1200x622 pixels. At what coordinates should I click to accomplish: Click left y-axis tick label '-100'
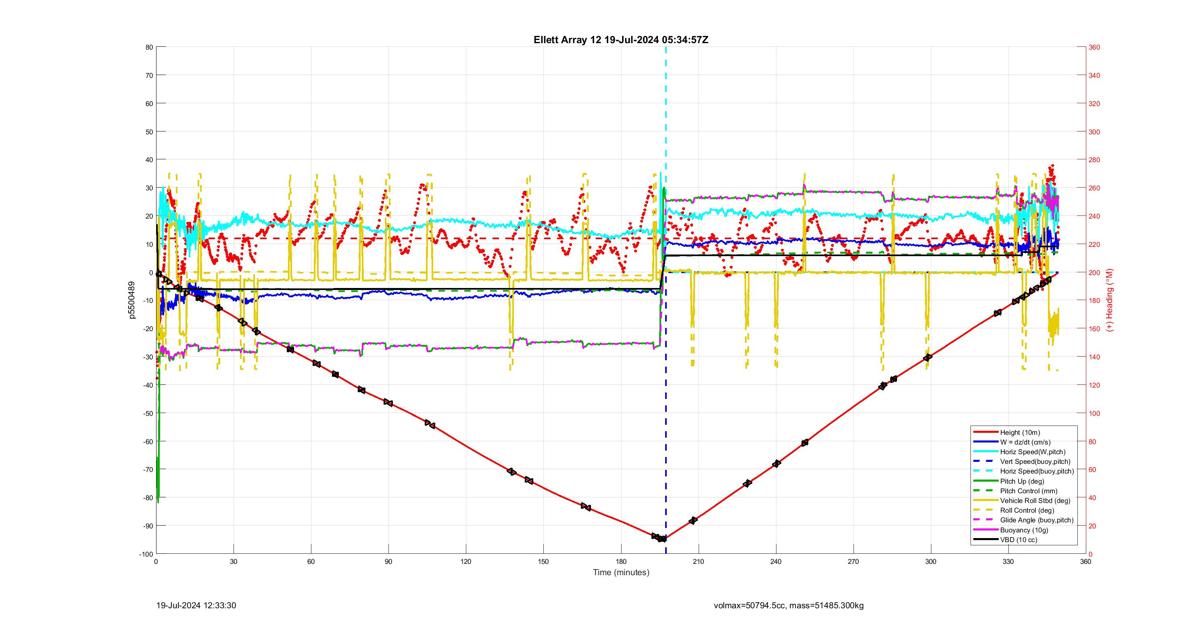(x=145, y=554)
